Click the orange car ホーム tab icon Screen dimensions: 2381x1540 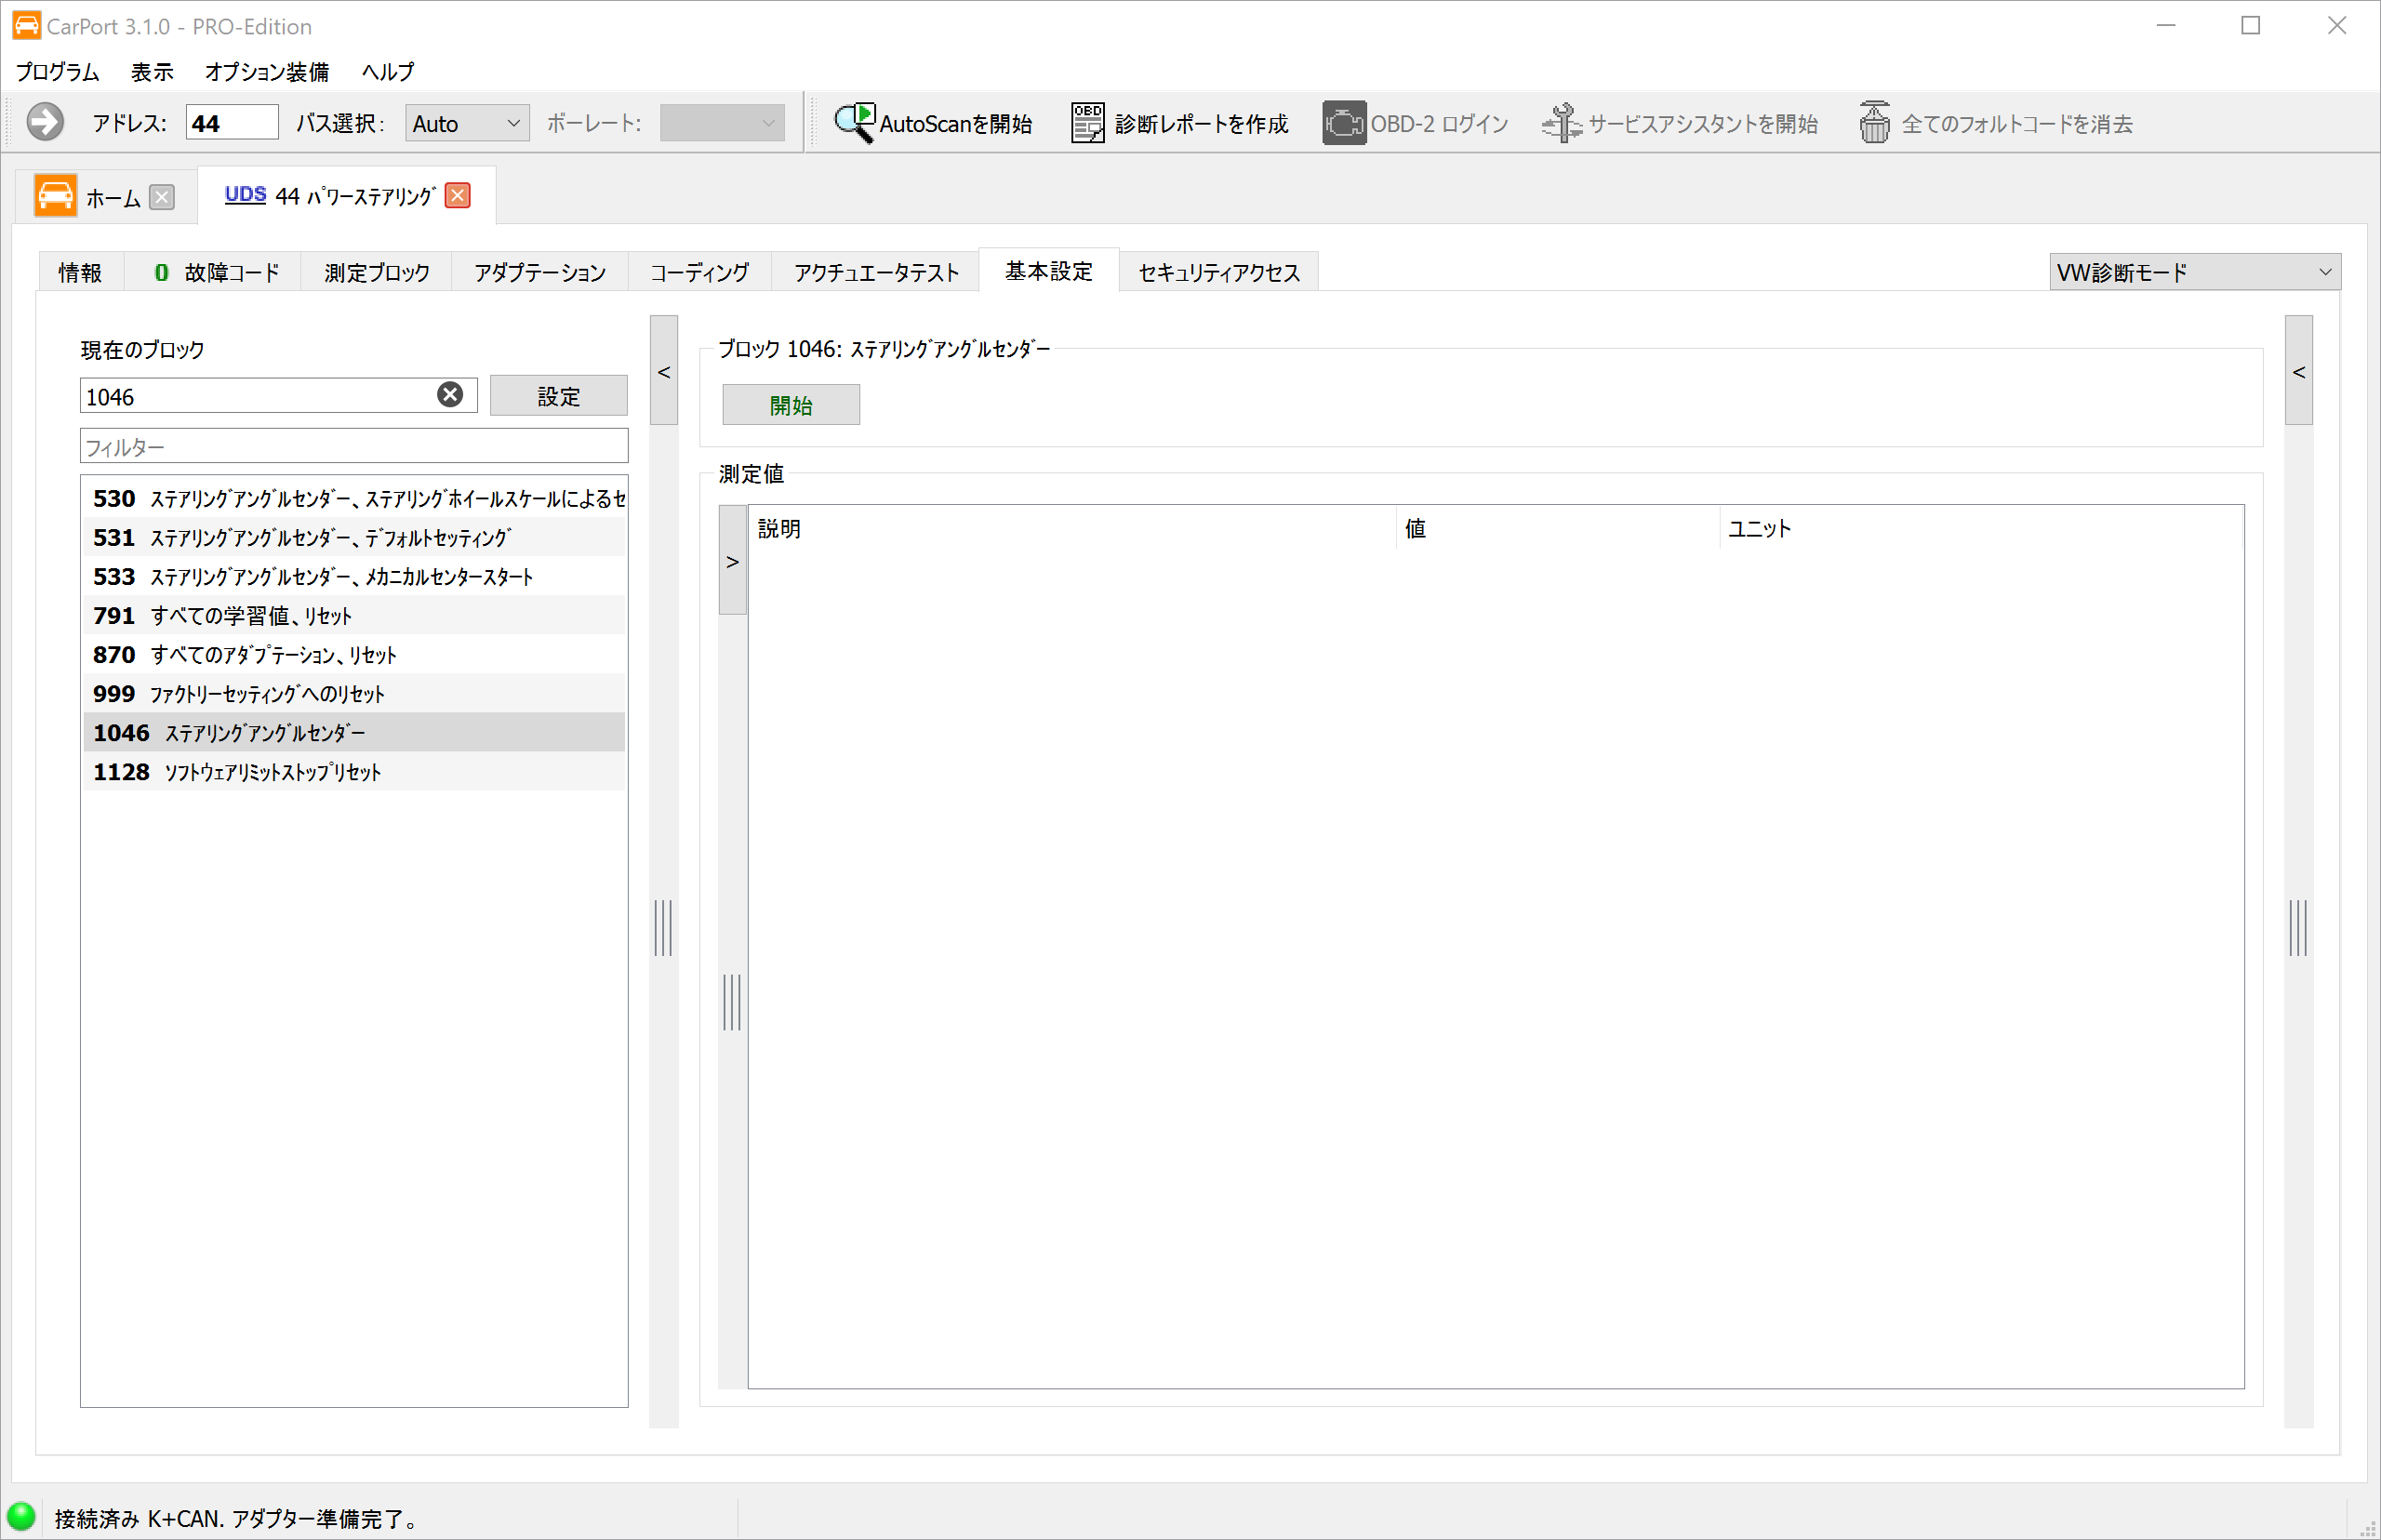coord(55,195)
